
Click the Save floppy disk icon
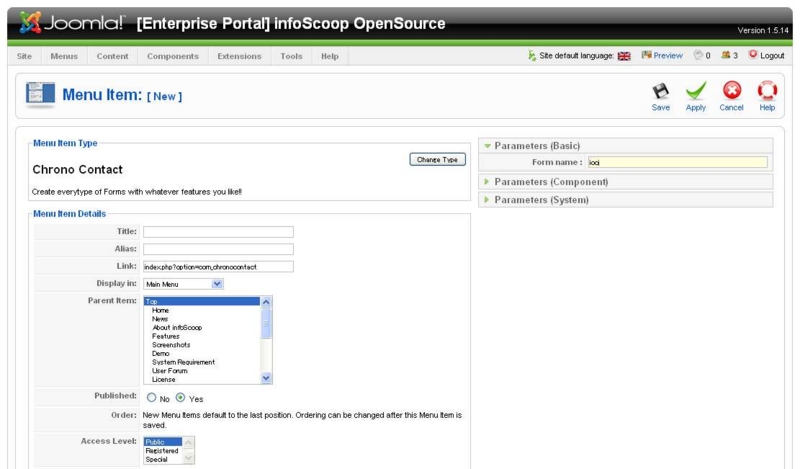tap(661, 91)
